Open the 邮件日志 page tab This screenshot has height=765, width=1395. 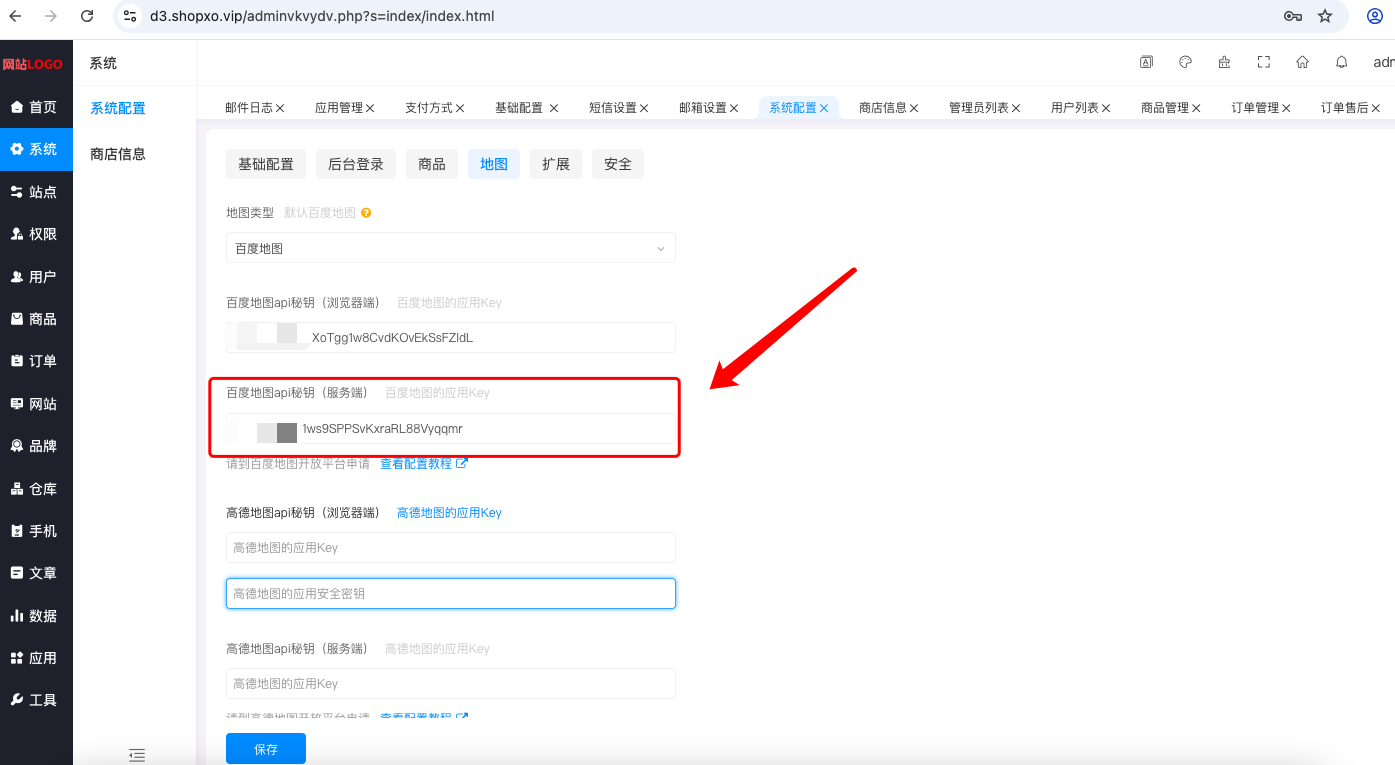[249, 108]
